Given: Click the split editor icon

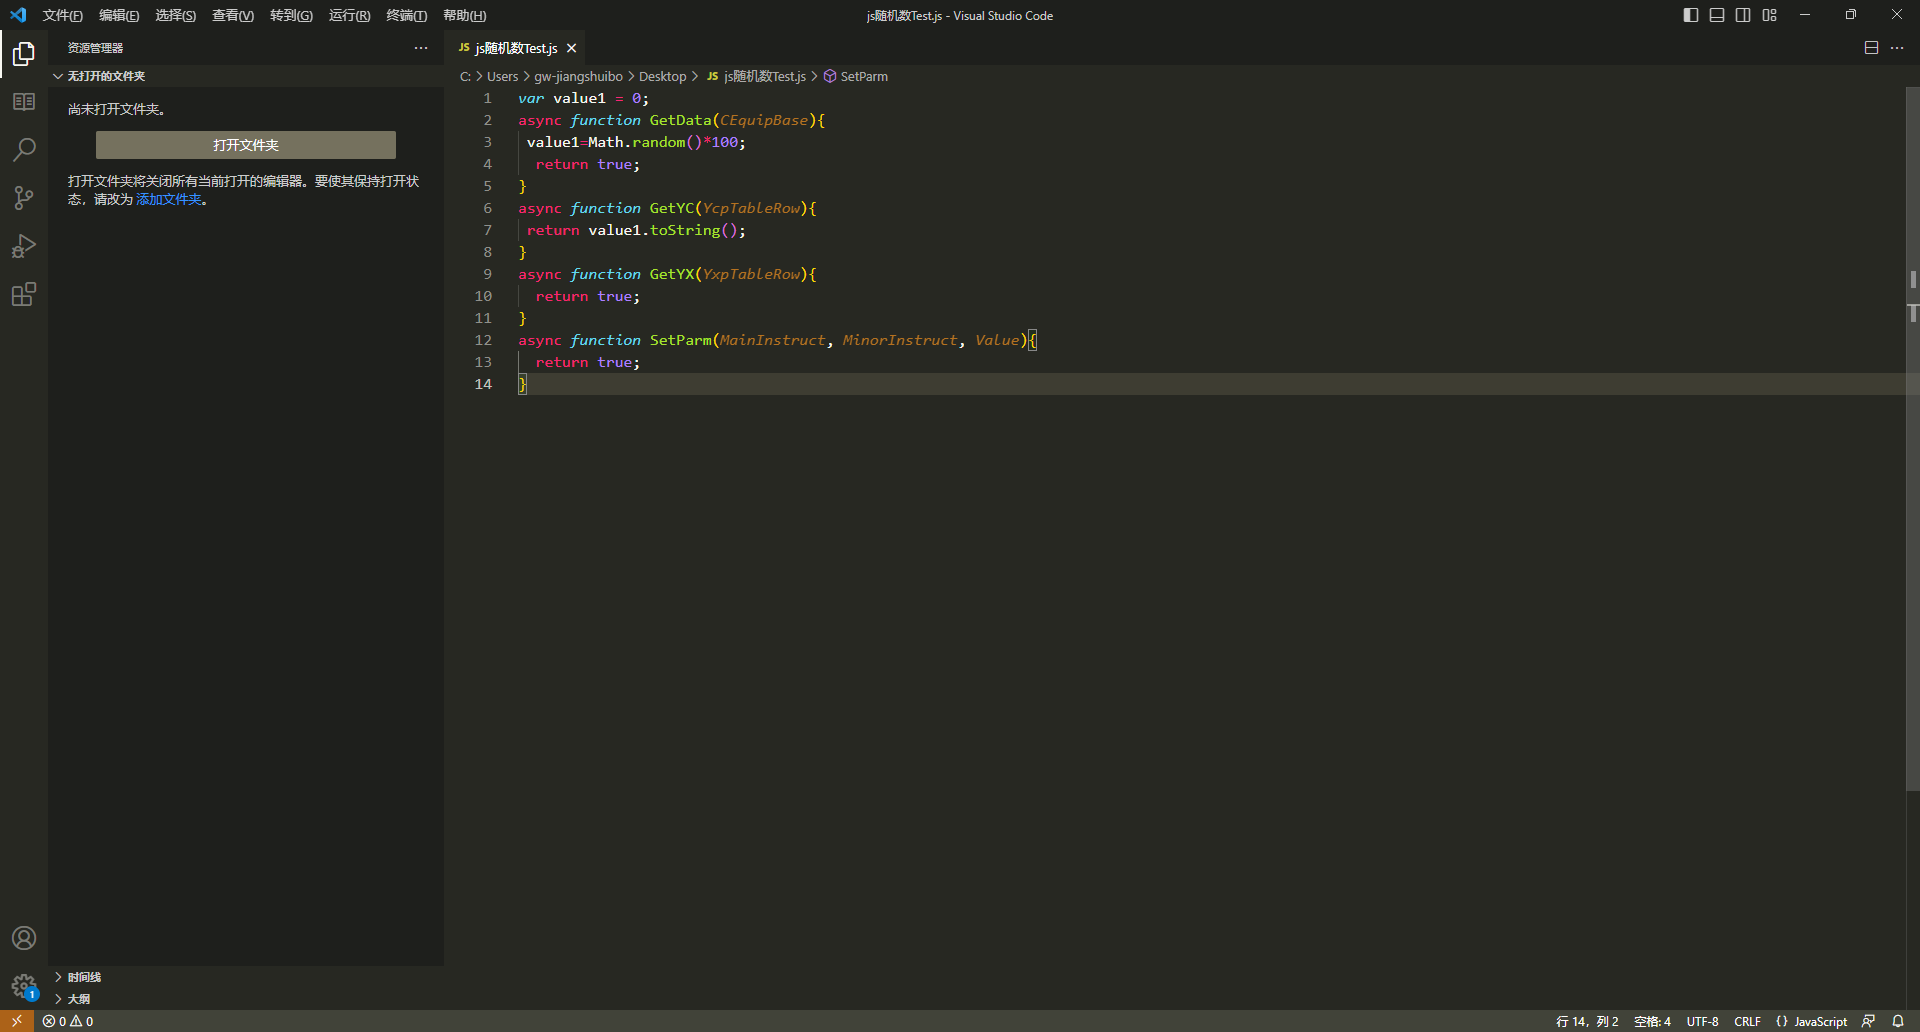Looking at the screenshot, I should click(x=1871, y=48).
